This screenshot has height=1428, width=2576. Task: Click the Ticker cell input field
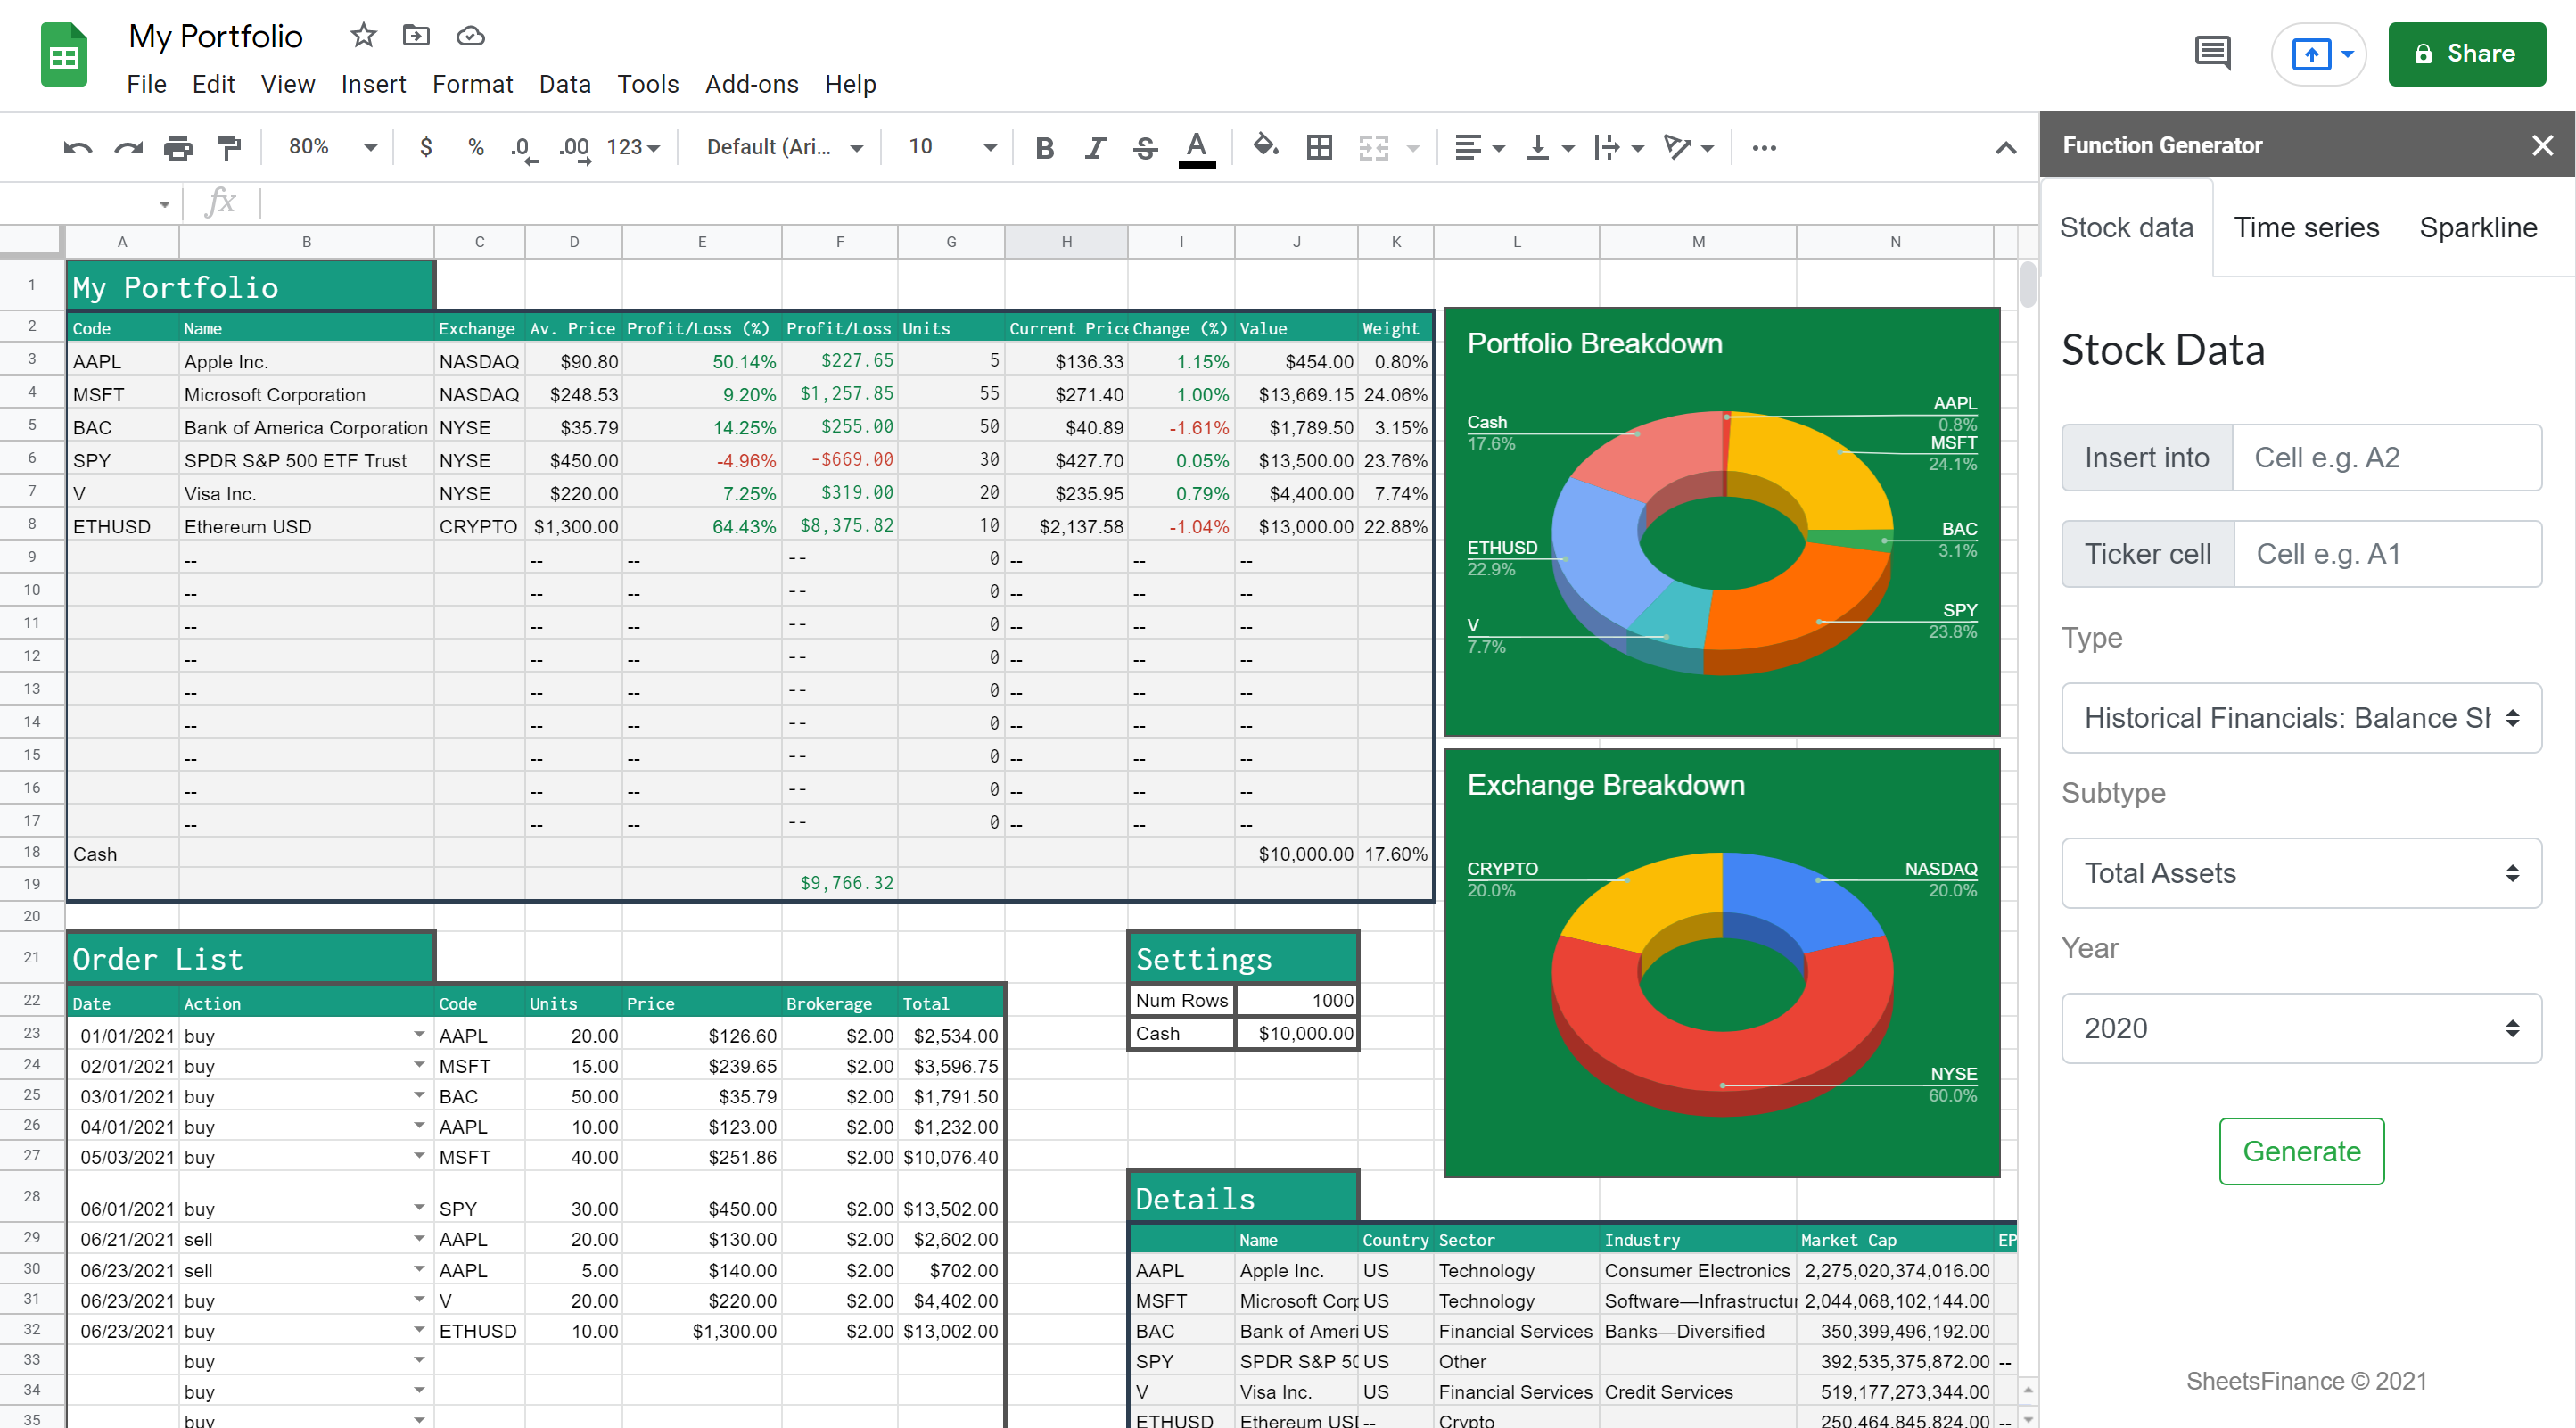click(2387, 553)
